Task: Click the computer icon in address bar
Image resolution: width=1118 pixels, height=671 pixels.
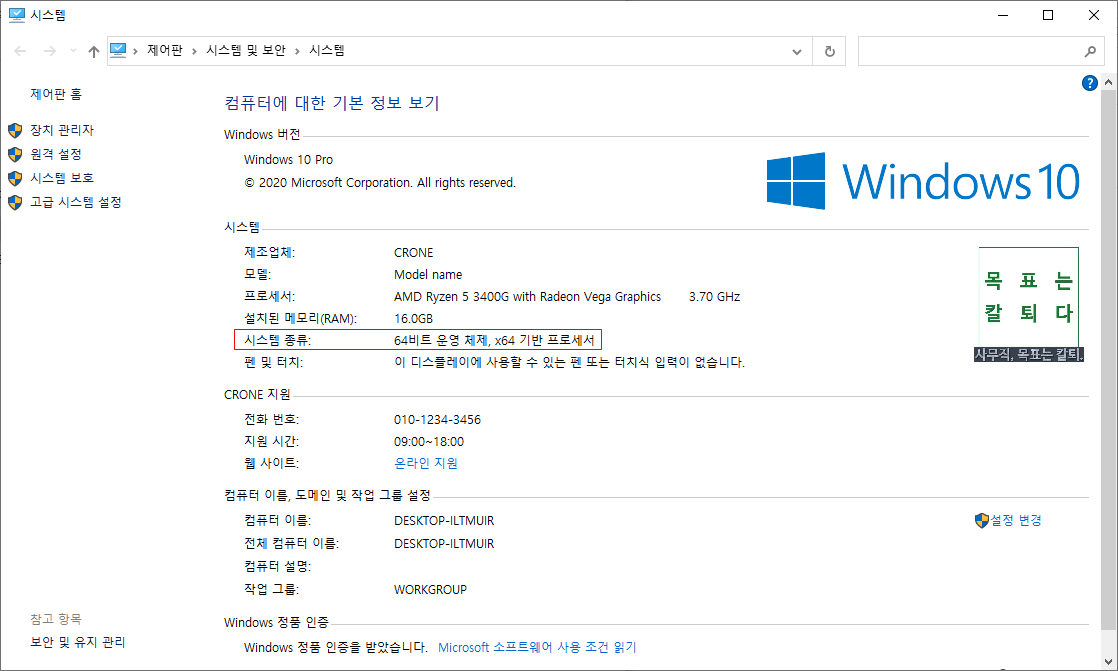Action: 118,51
